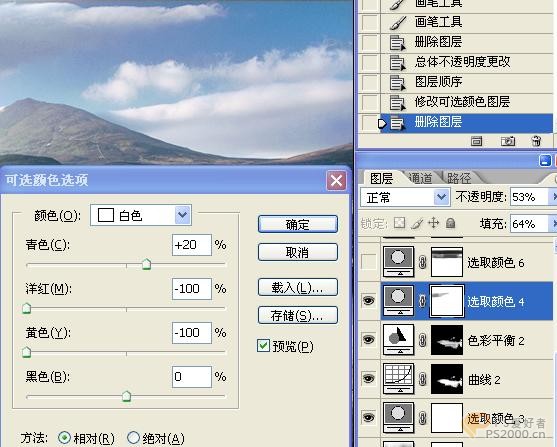Click the 确定 button

point(298,224)
